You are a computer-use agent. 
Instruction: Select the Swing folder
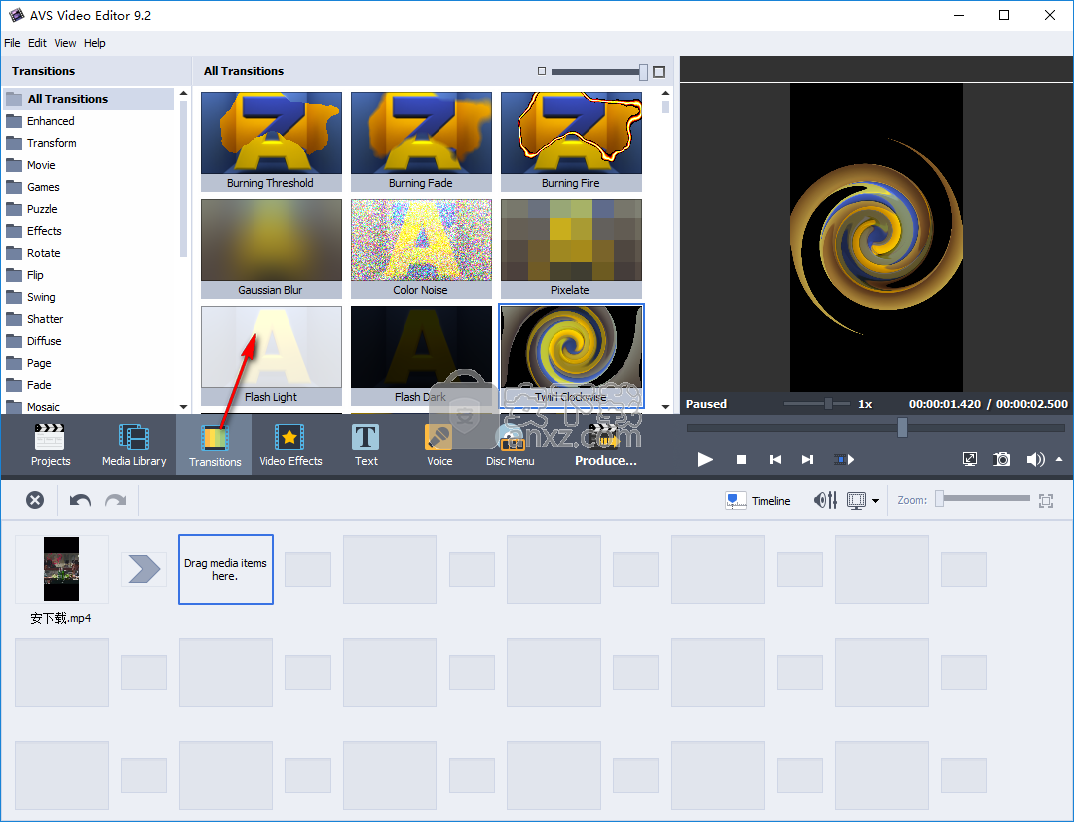point(88,297)
